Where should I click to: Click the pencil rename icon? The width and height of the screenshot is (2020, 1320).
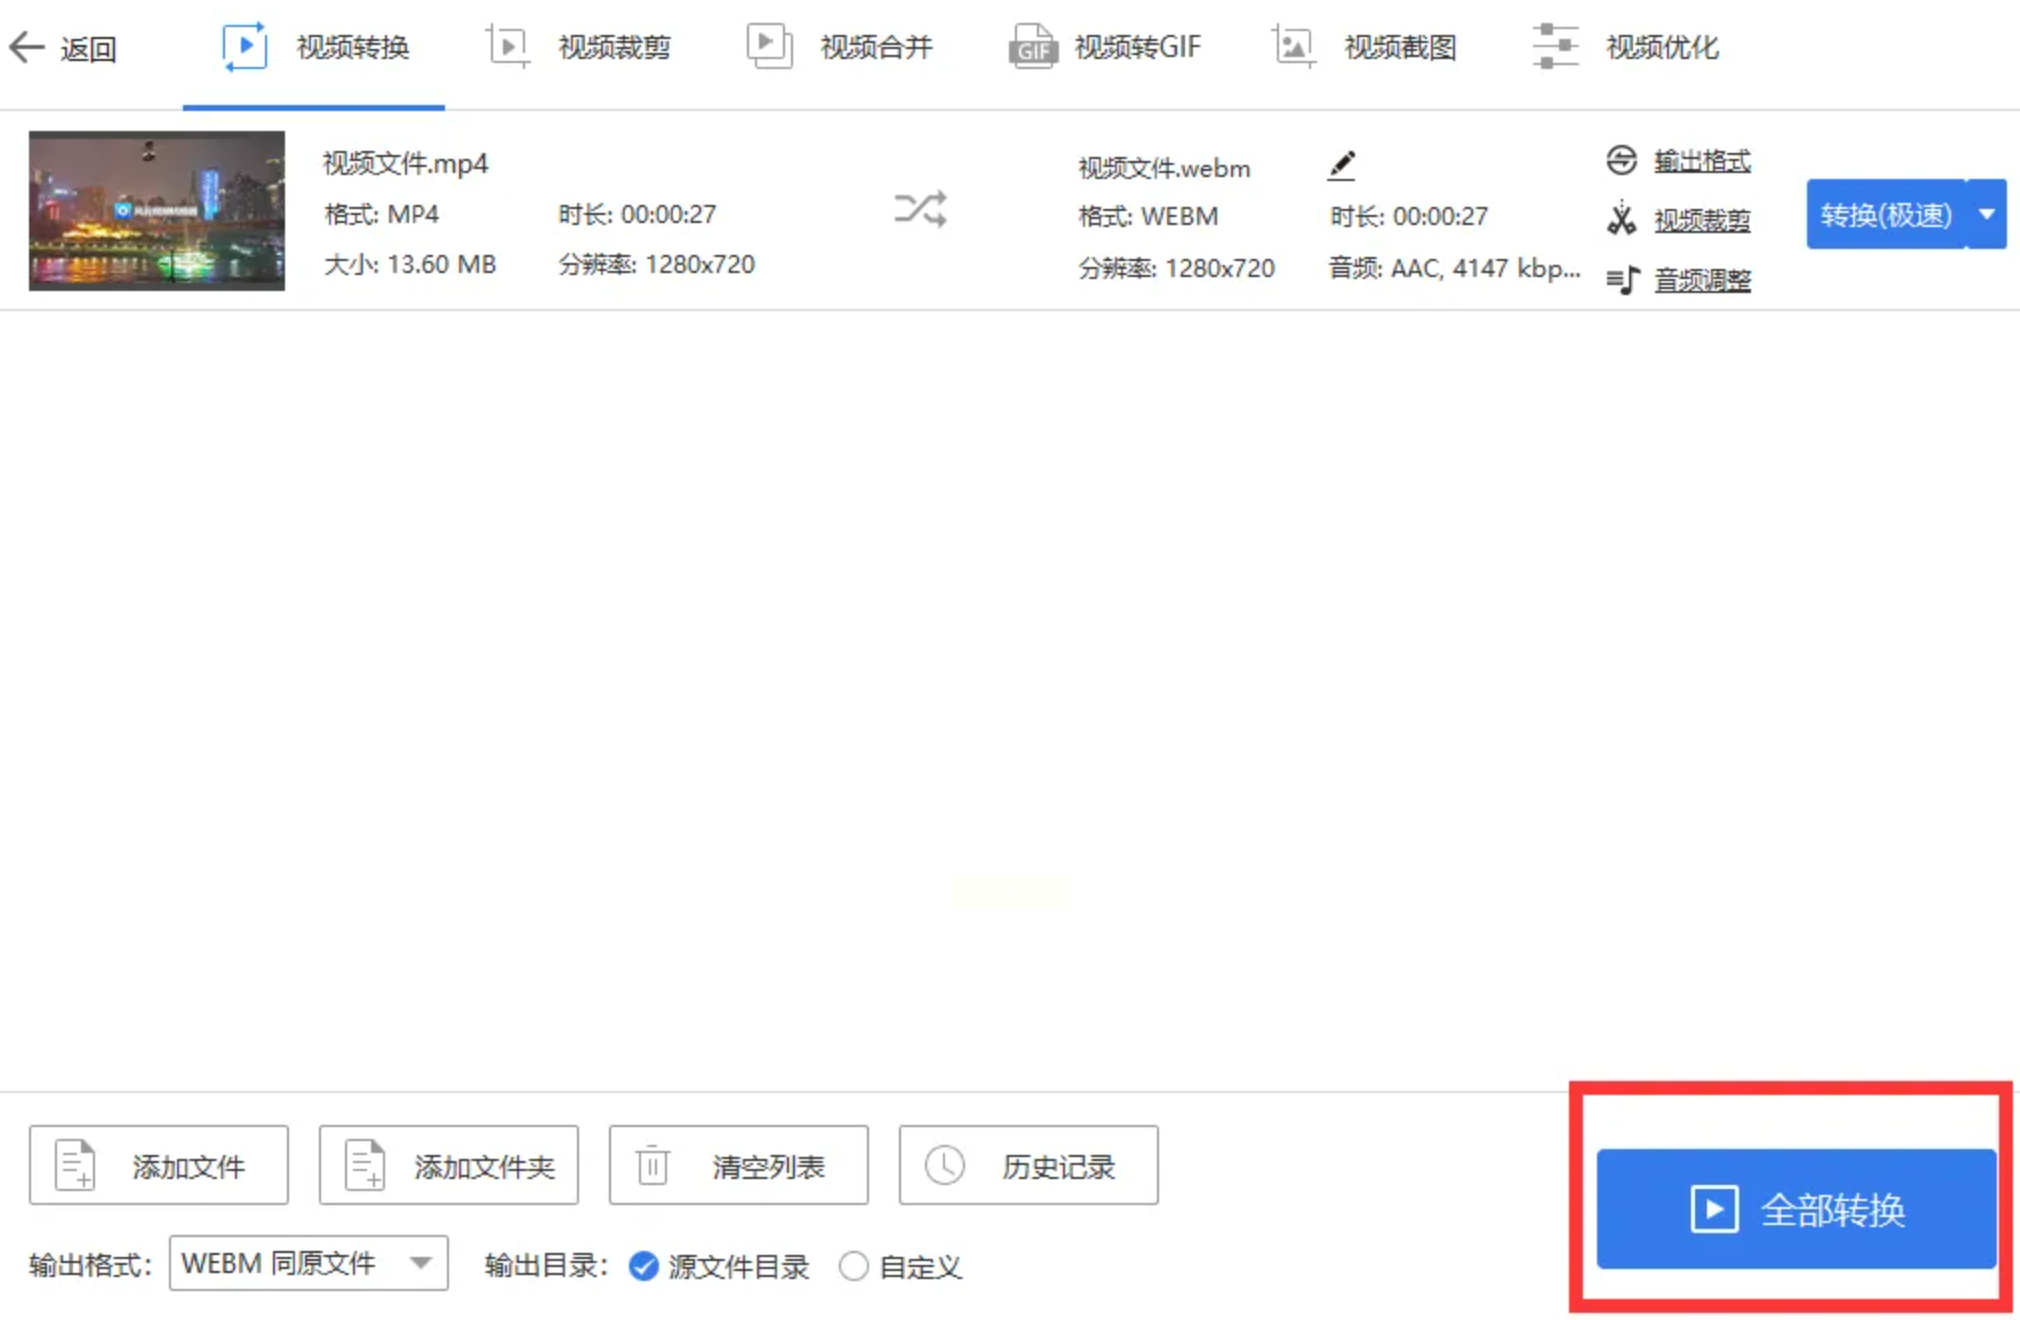tap(1342, 165)
